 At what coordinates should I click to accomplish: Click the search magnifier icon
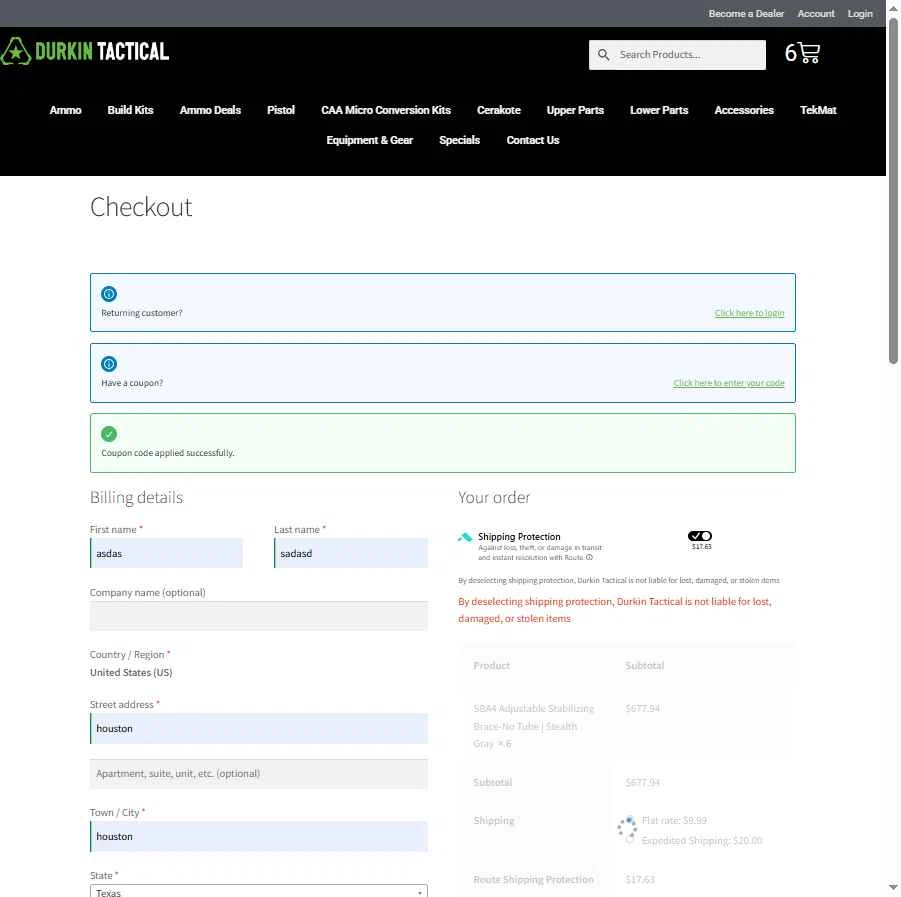tap(603, 55)
